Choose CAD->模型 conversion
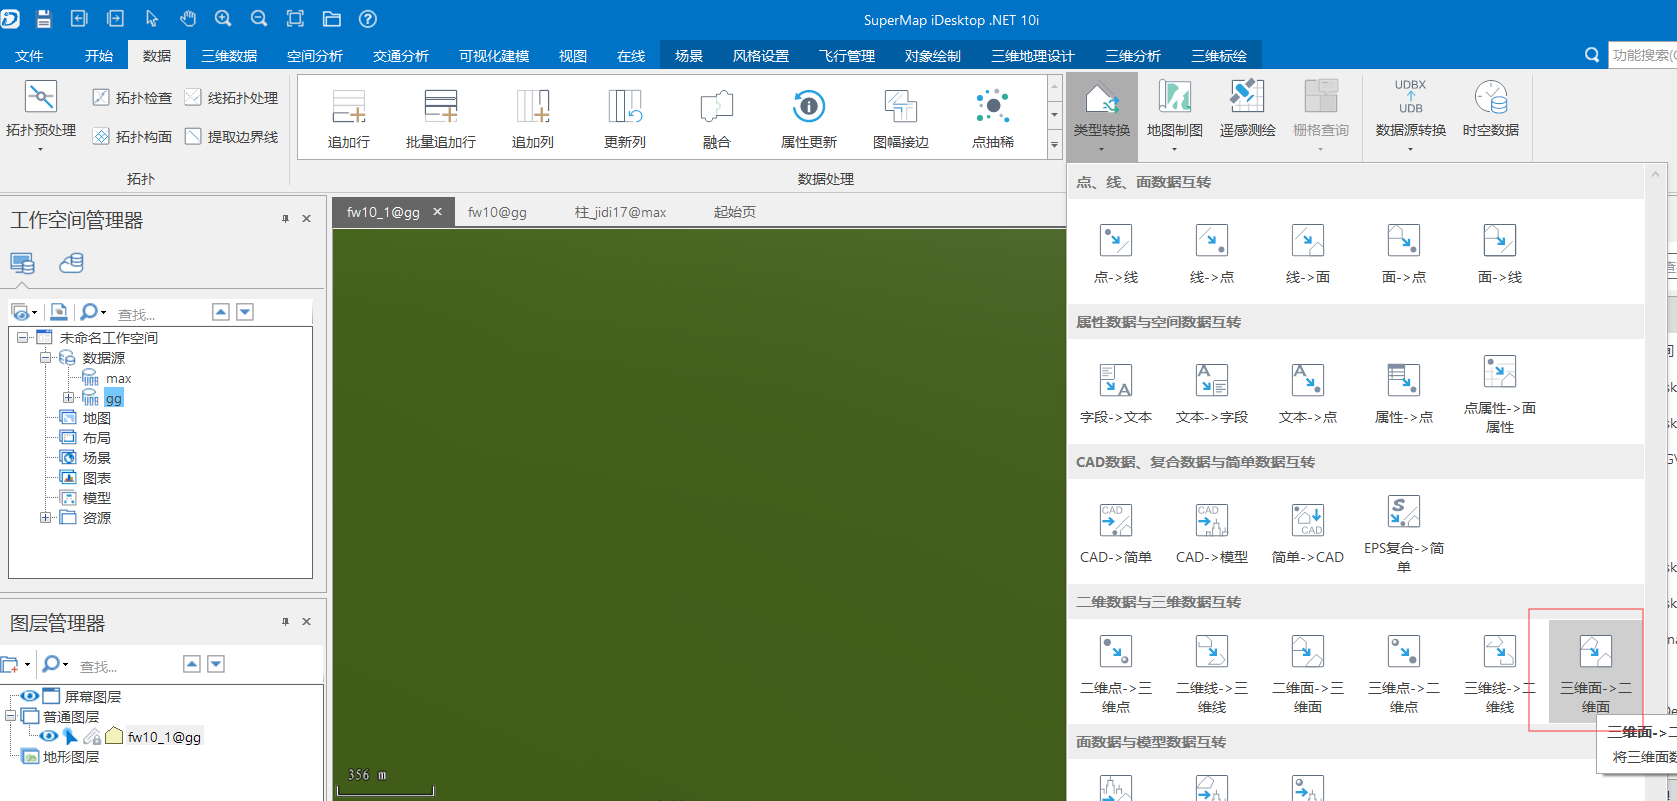 click(x=1211, y=533)
